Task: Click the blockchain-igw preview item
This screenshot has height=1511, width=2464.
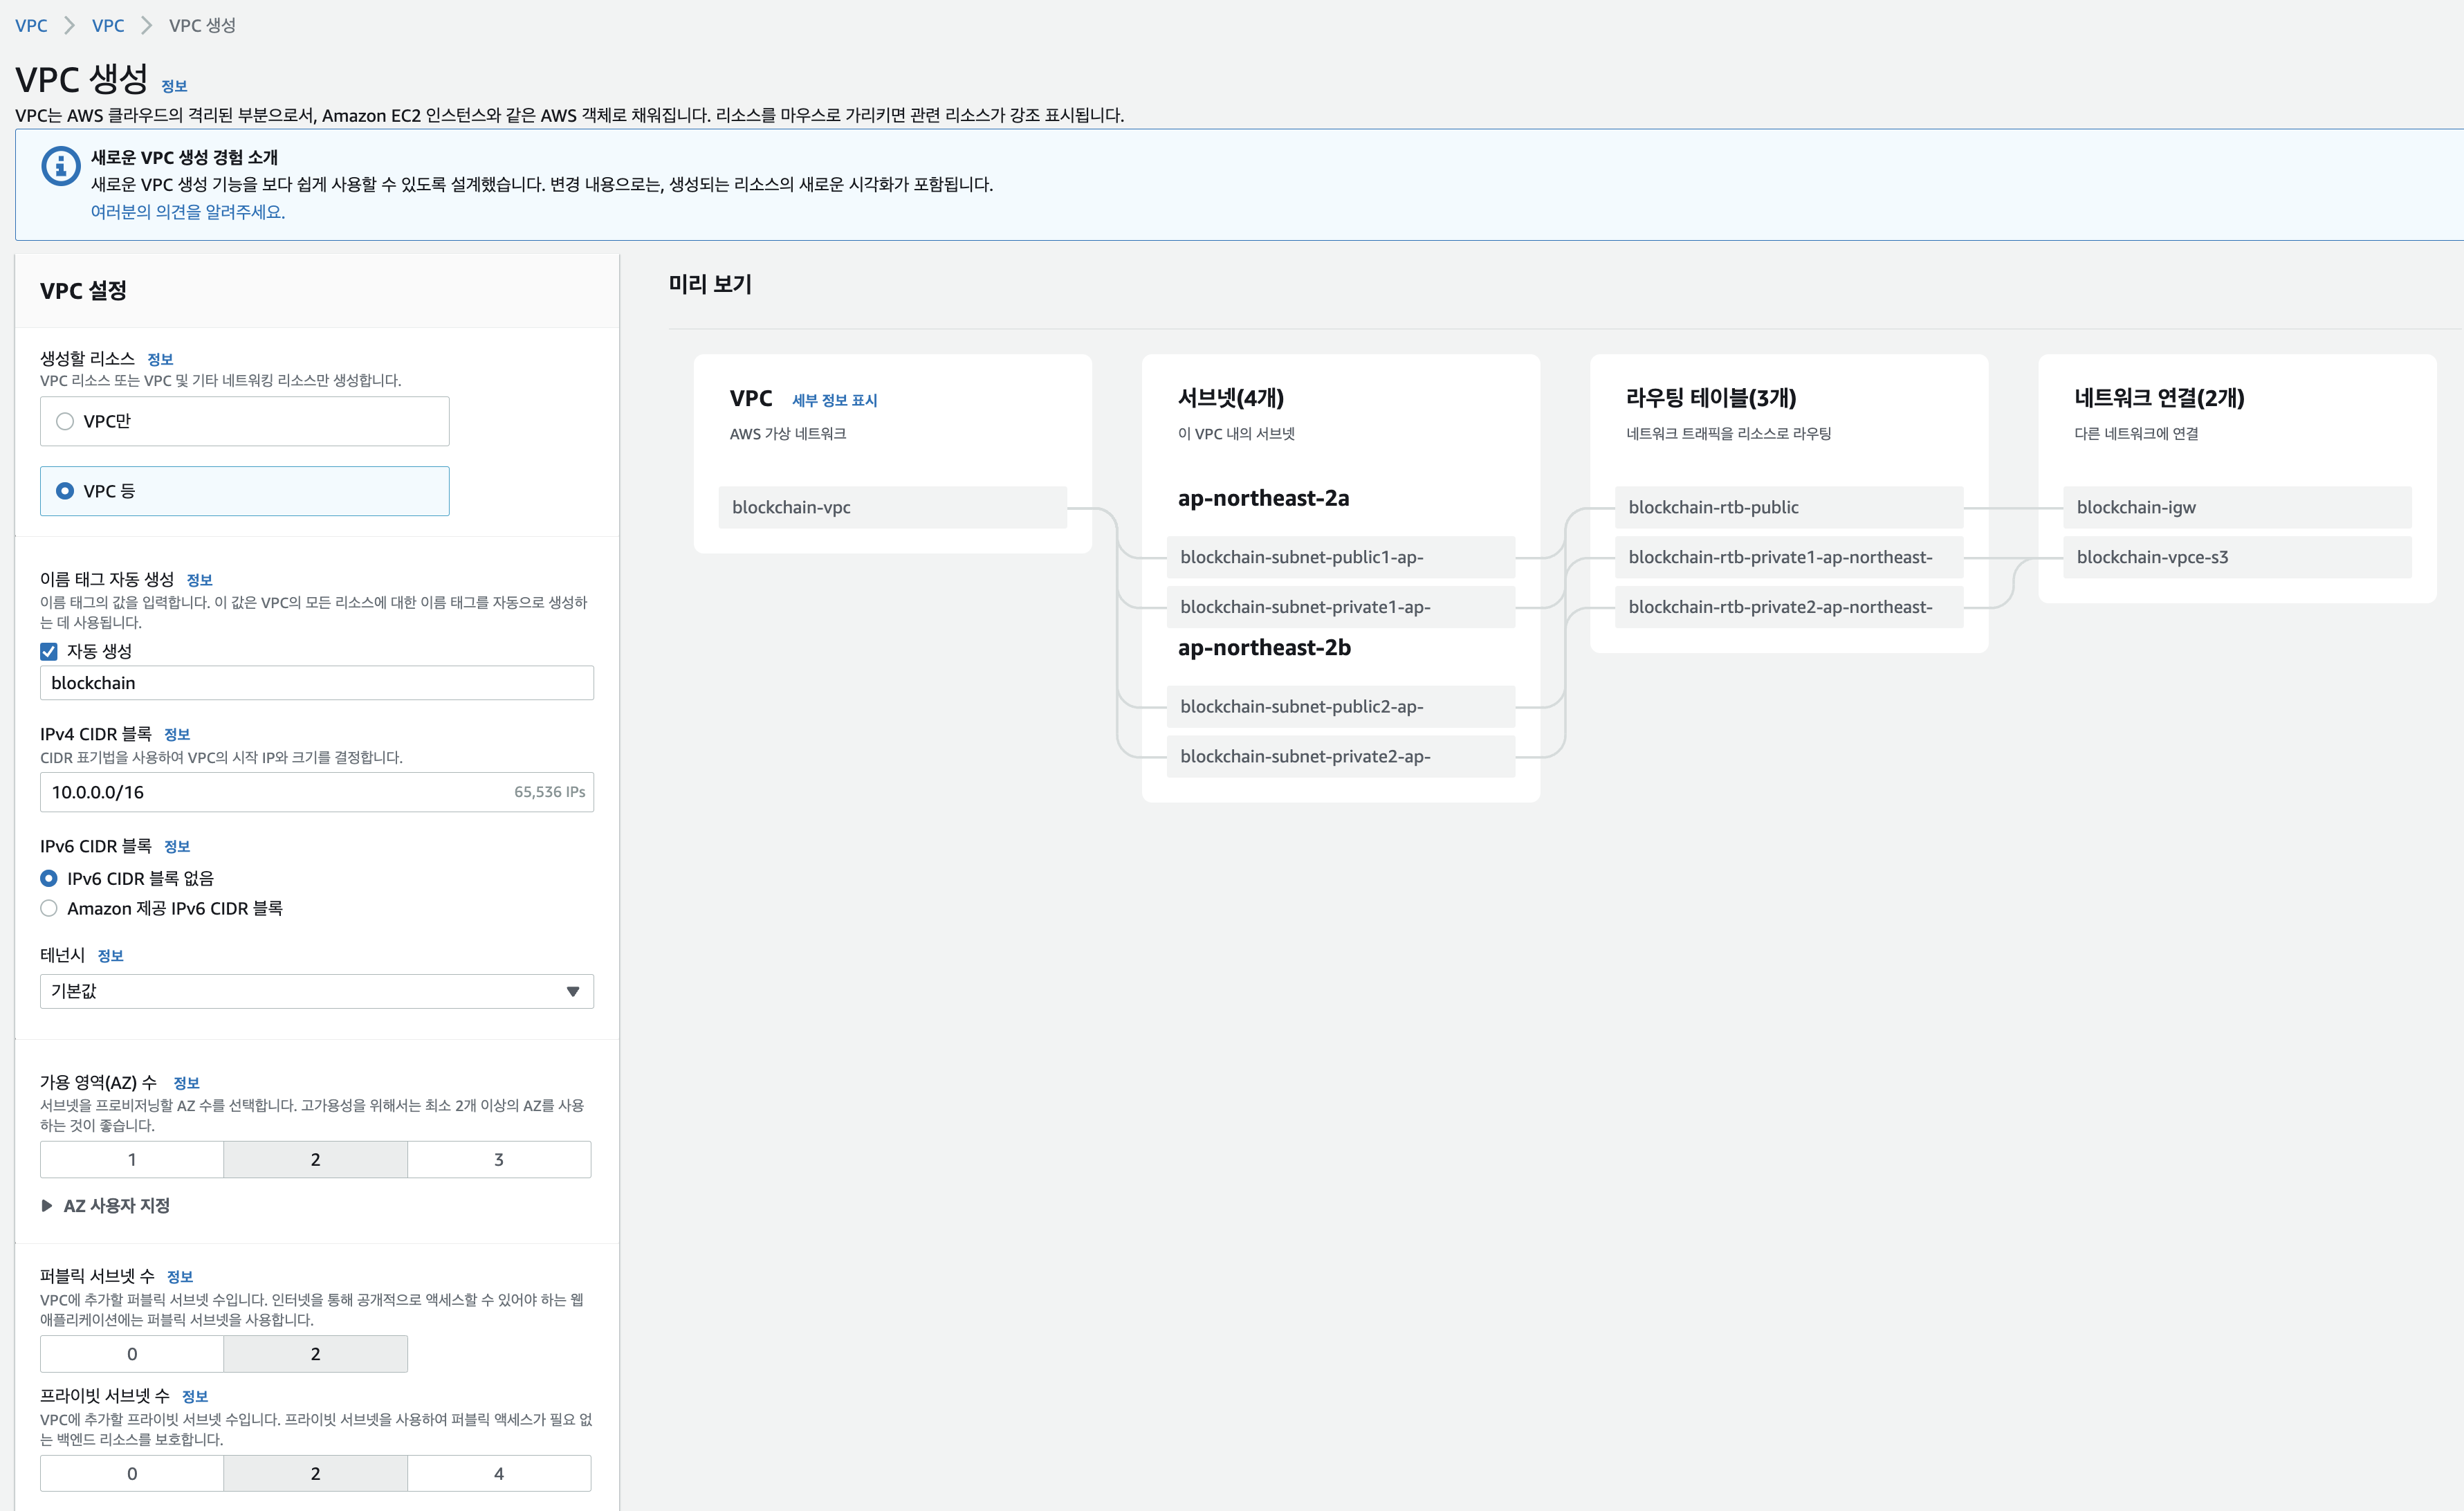Action: [2236, 507]
